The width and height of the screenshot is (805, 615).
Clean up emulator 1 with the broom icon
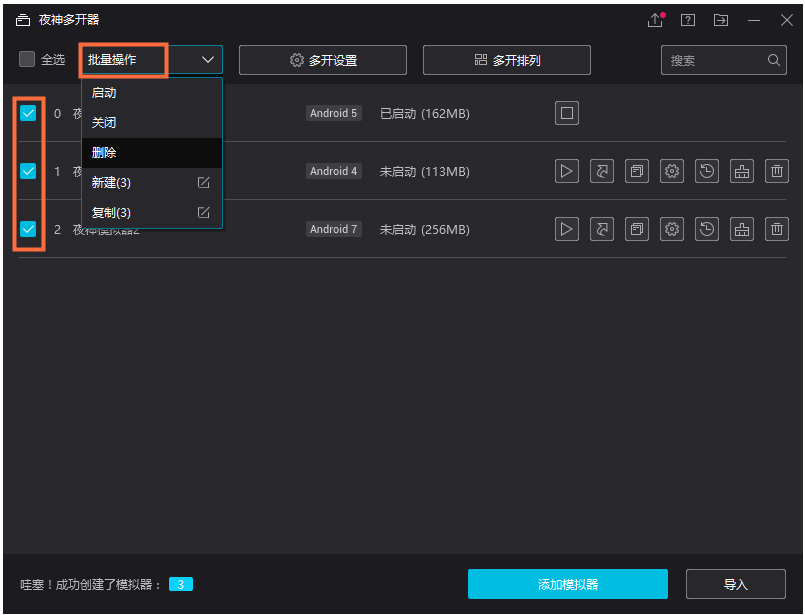[x=742, y=171]
